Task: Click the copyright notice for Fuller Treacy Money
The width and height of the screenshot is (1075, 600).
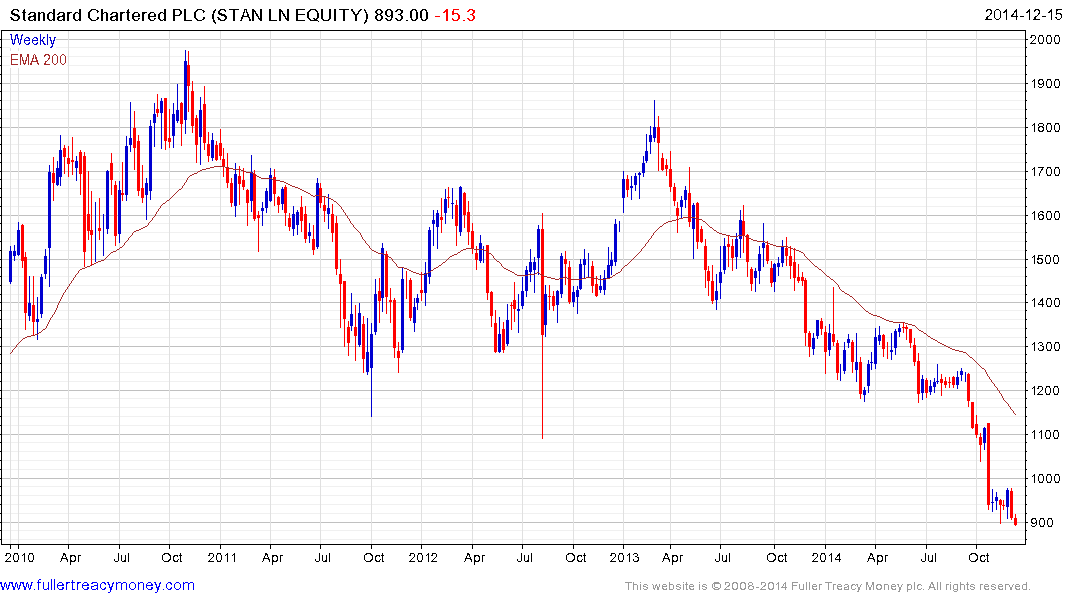Action: (x=828, y=586)
